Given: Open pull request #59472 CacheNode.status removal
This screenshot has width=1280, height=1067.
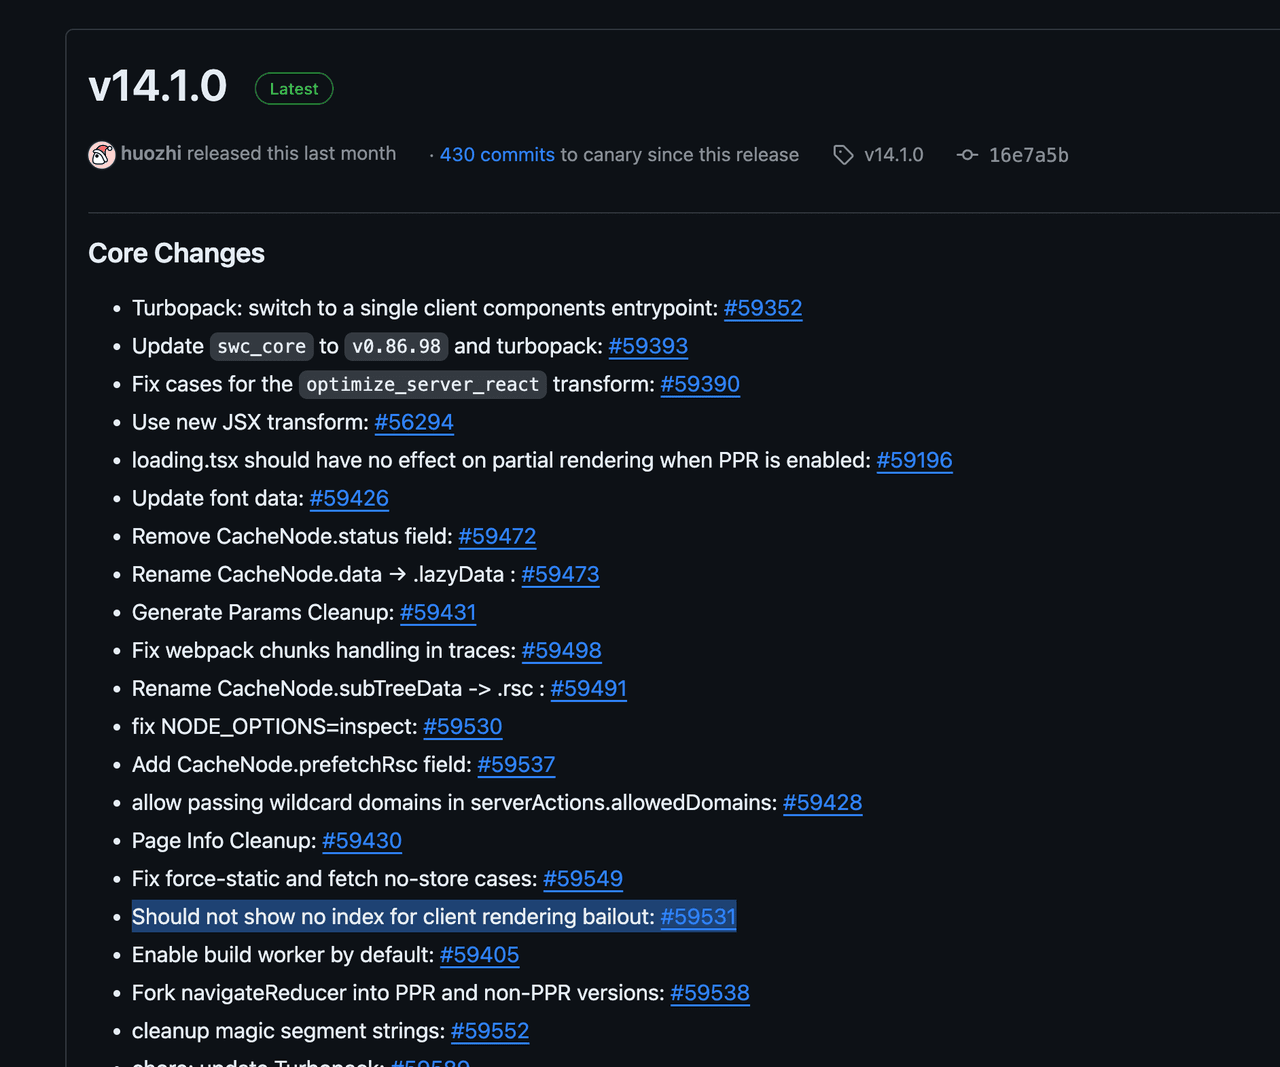Looking at the screenshot, I should 497,536.
